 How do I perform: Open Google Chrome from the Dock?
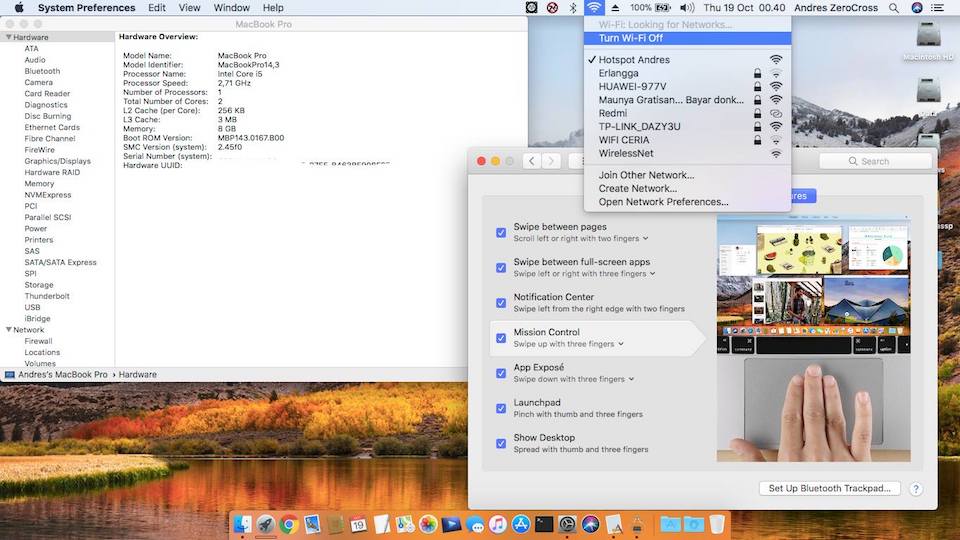pyautogui.click(x=289, y=524)
